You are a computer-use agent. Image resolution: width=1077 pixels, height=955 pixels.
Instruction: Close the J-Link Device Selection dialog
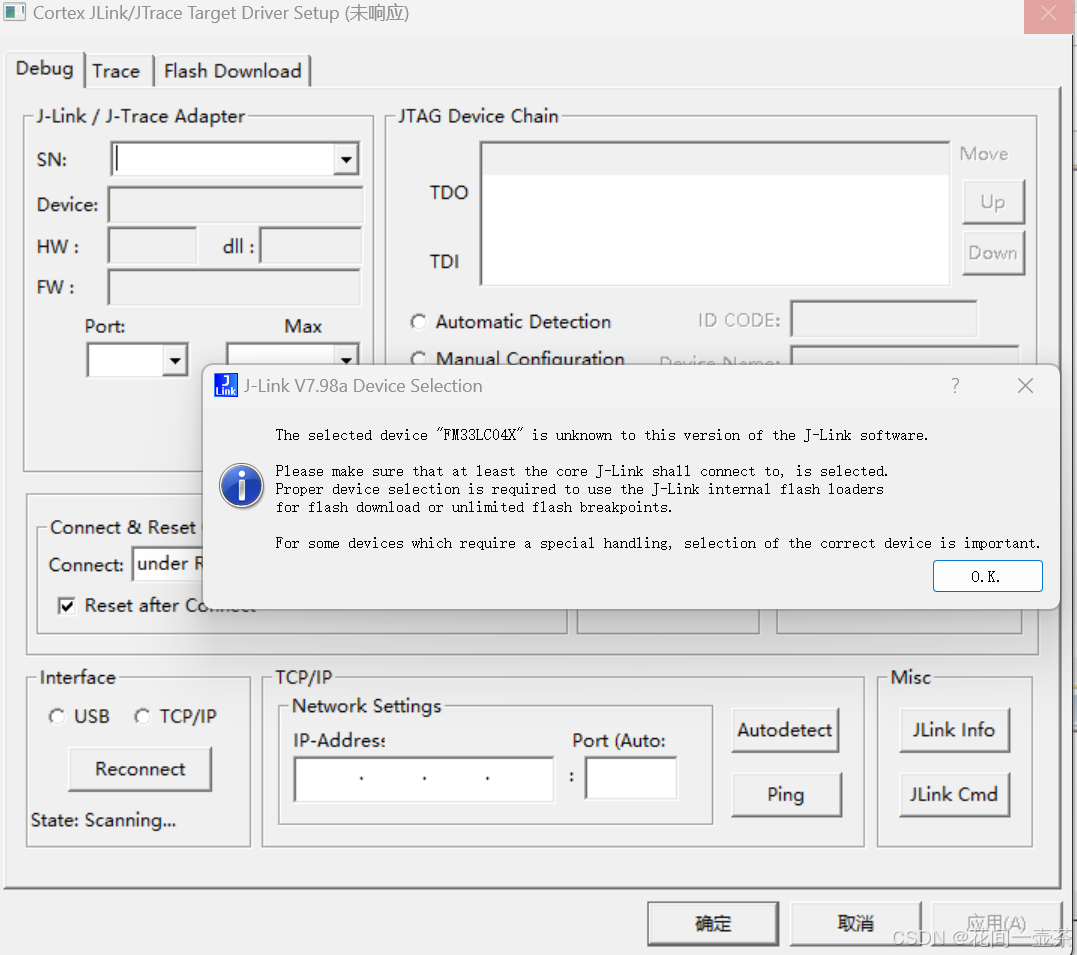click(x=1025, y=385)
